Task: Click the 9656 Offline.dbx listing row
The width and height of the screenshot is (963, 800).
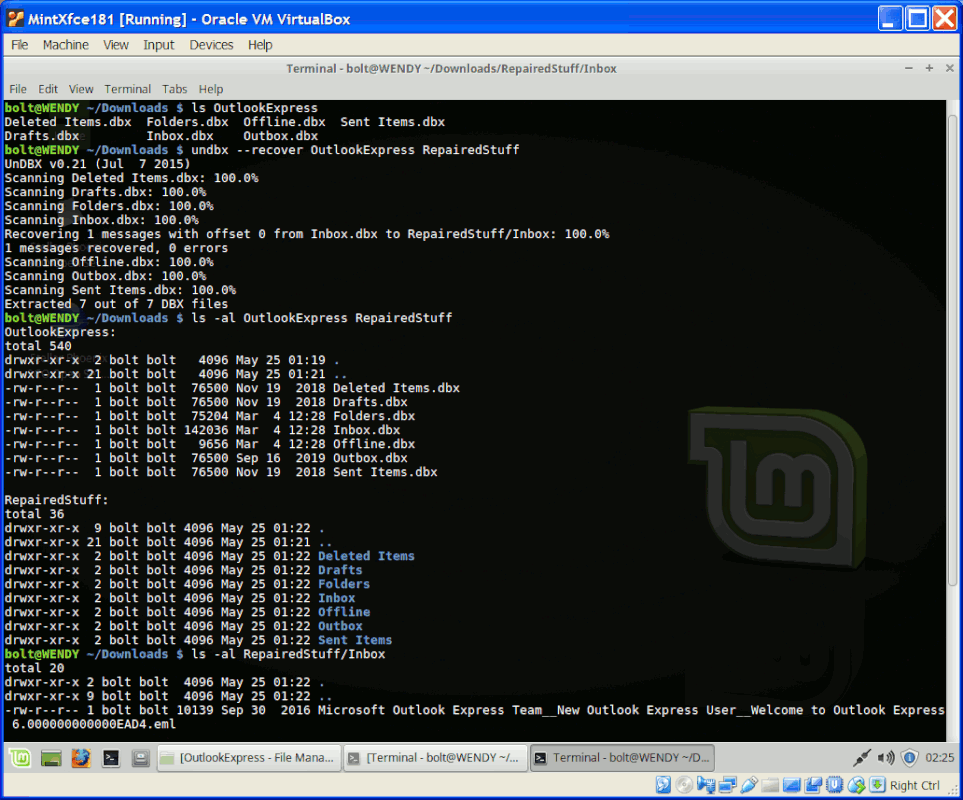Action: pos(209,445)
